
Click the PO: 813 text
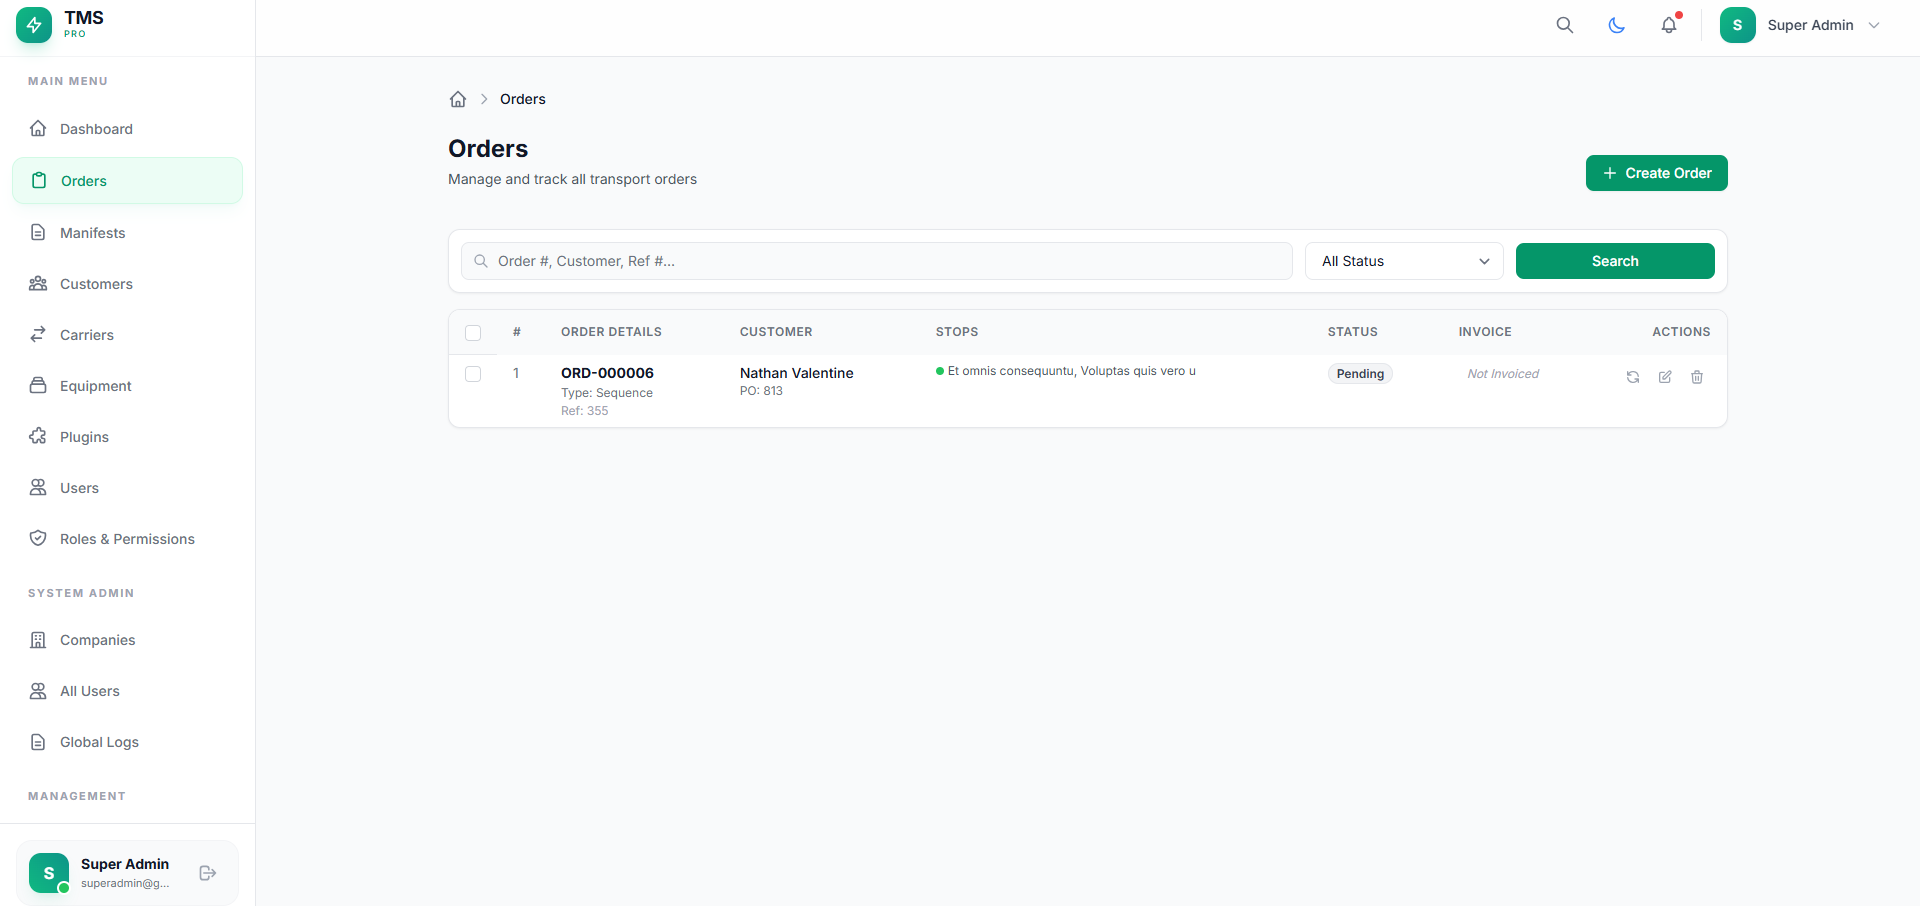761,391
